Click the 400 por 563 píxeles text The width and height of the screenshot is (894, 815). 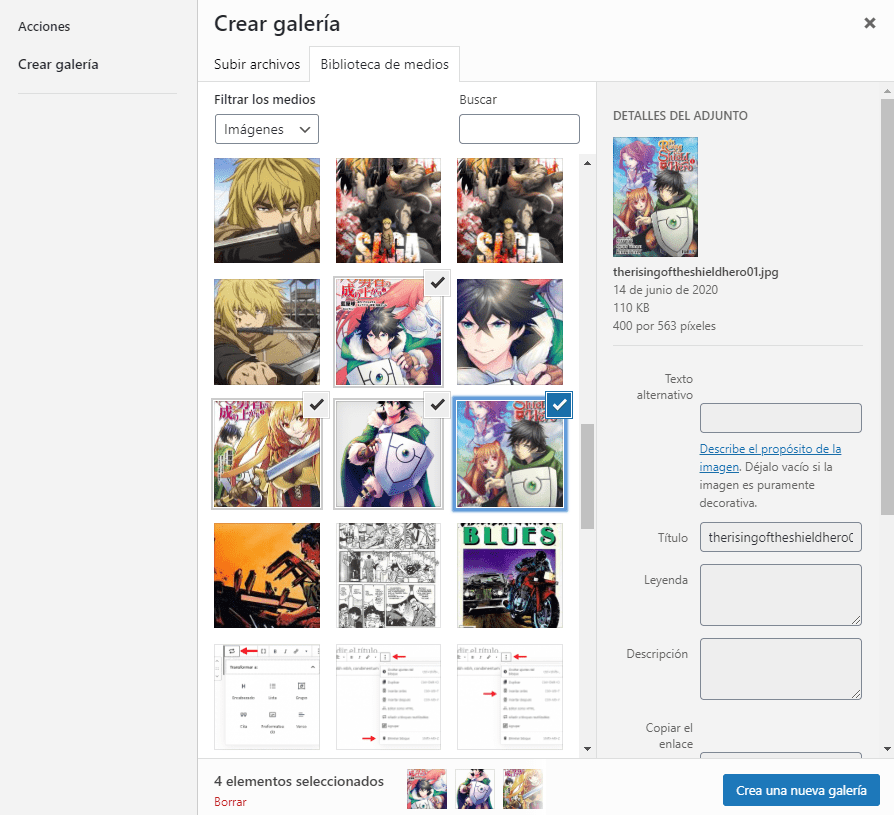pyautogui.click(x=664, y=326)
